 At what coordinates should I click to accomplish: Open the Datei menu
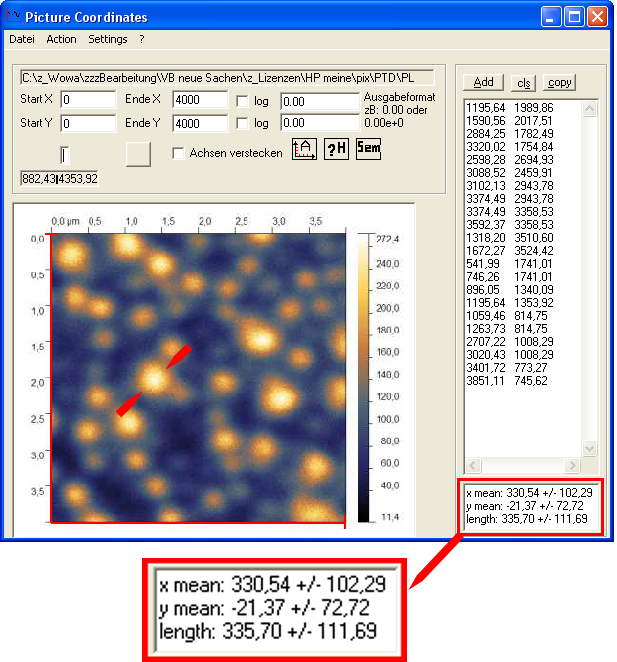click(22, 39)
